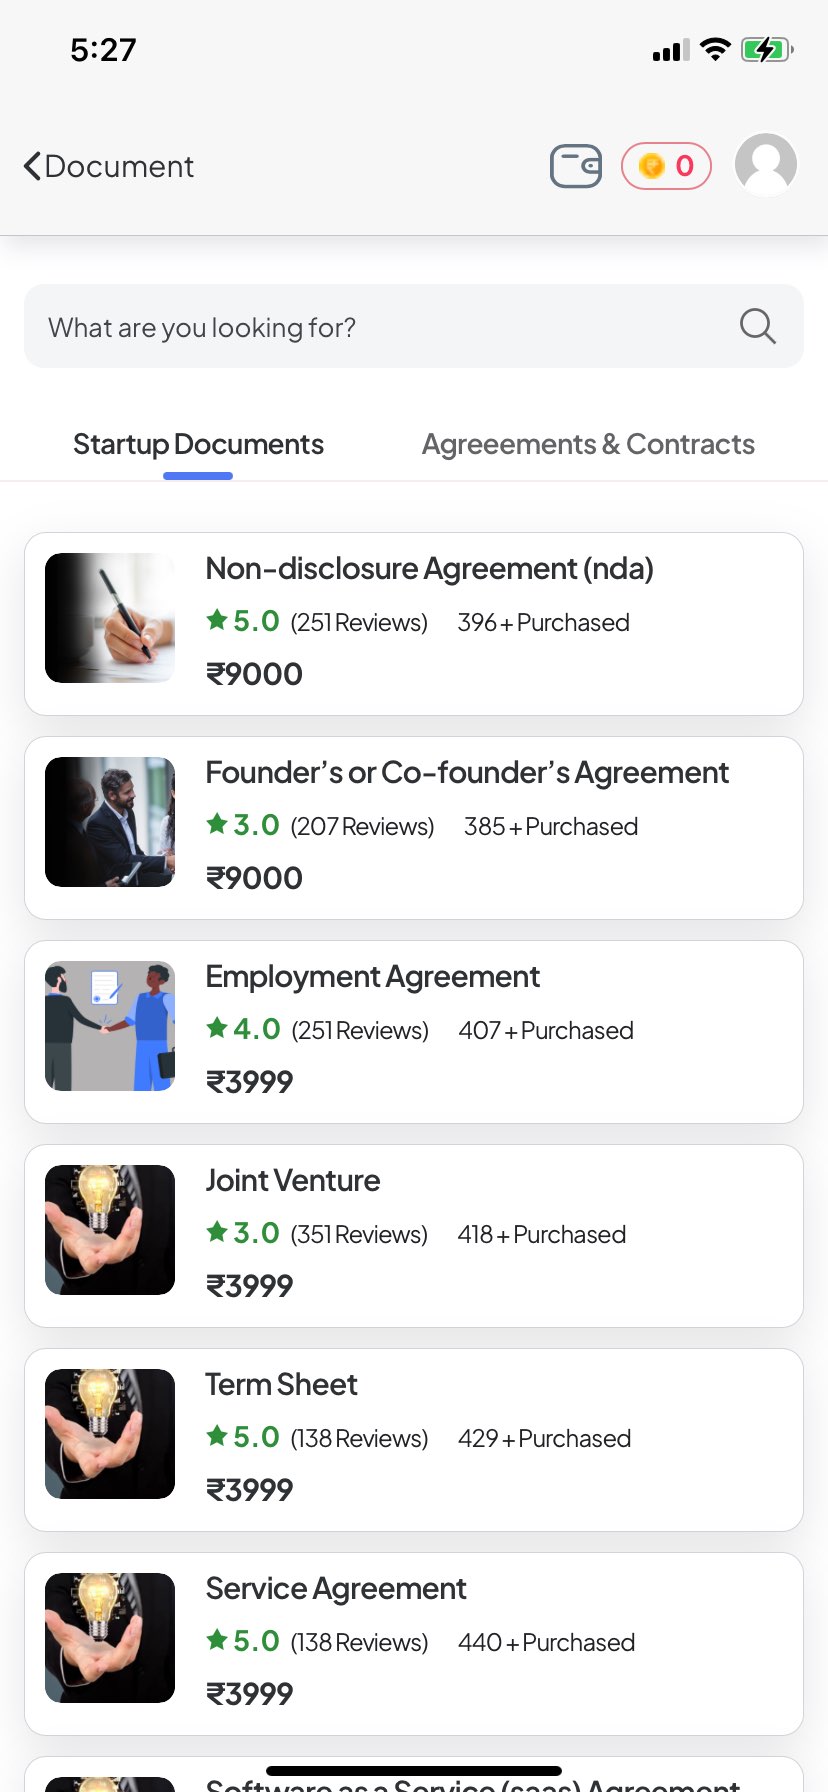828x1792 pixels.
Task: Select the Employment Agreement handshake thumbnail
Action: tap(110, 1026)
